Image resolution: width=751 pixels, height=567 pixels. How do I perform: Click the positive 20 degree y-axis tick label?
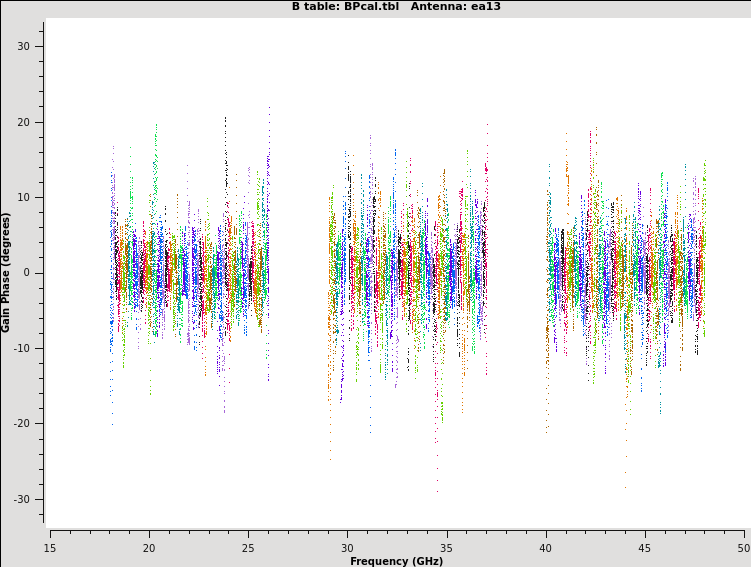point(23,122)
